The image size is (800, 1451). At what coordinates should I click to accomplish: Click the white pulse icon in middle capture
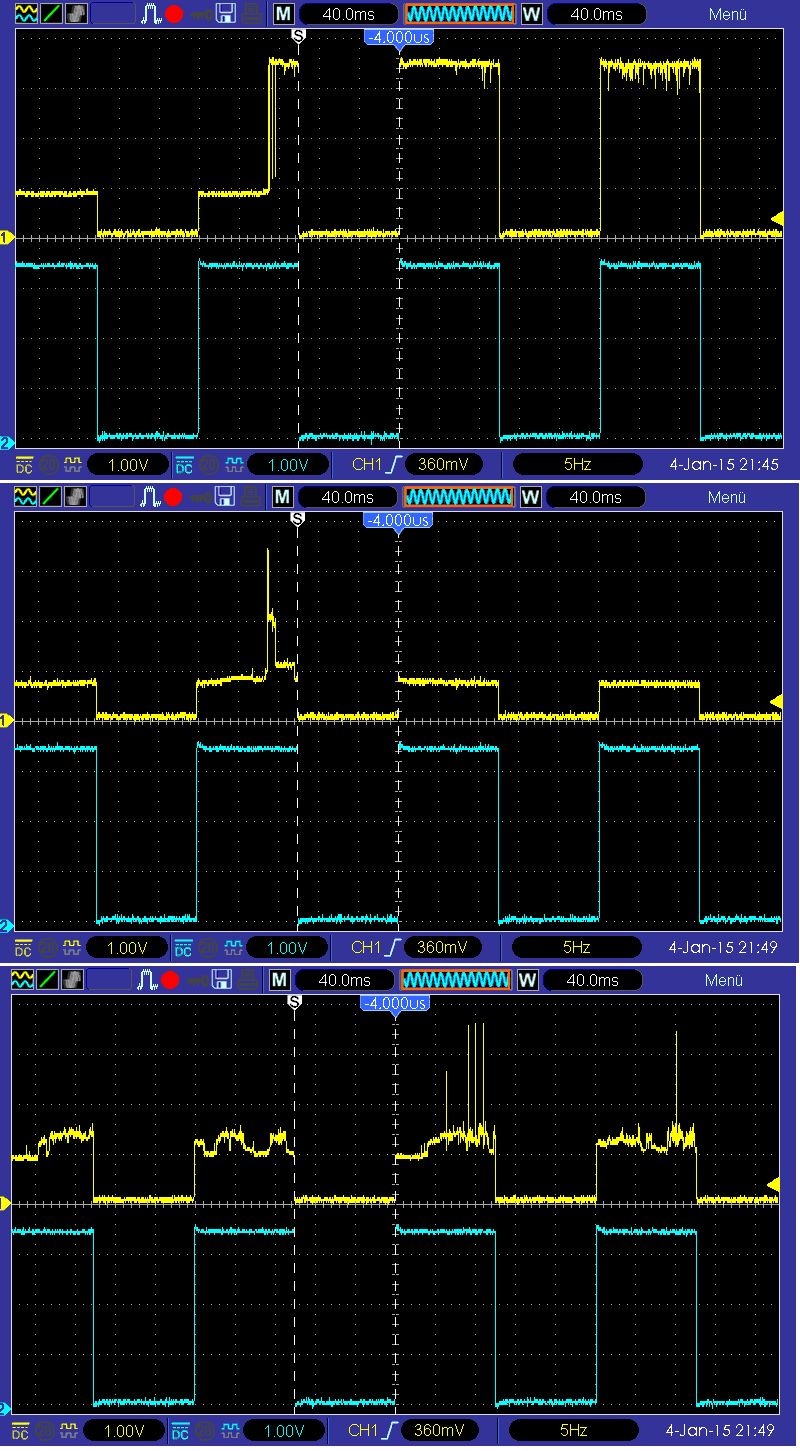[x=151, y=496]
